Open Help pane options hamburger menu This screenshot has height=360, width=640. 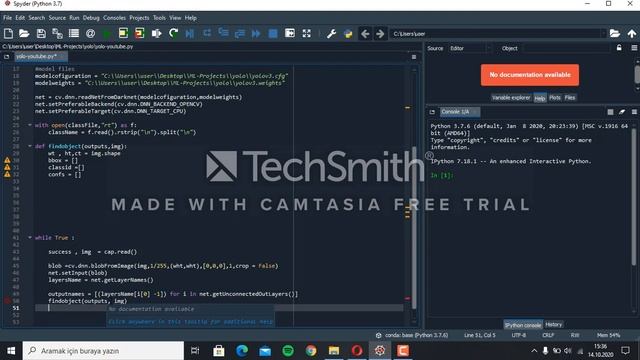634,48
